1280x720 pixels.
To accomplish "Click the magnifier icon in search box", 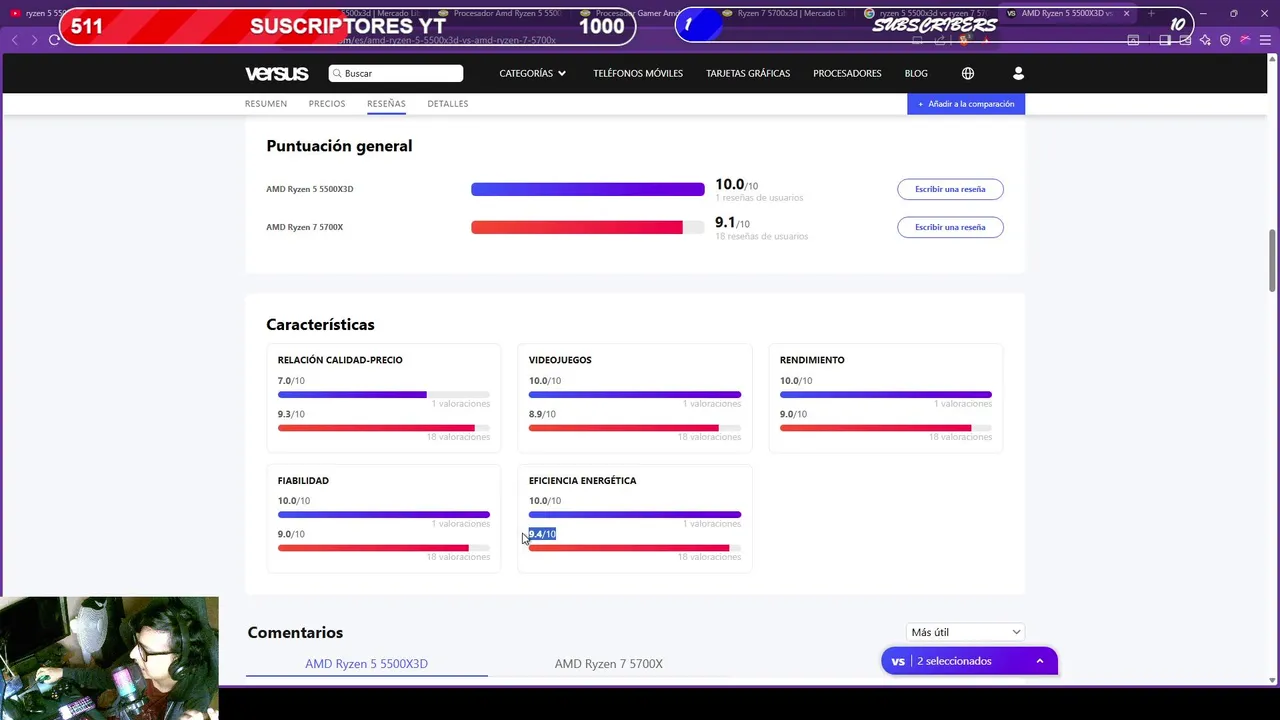I will click(337, 73).
